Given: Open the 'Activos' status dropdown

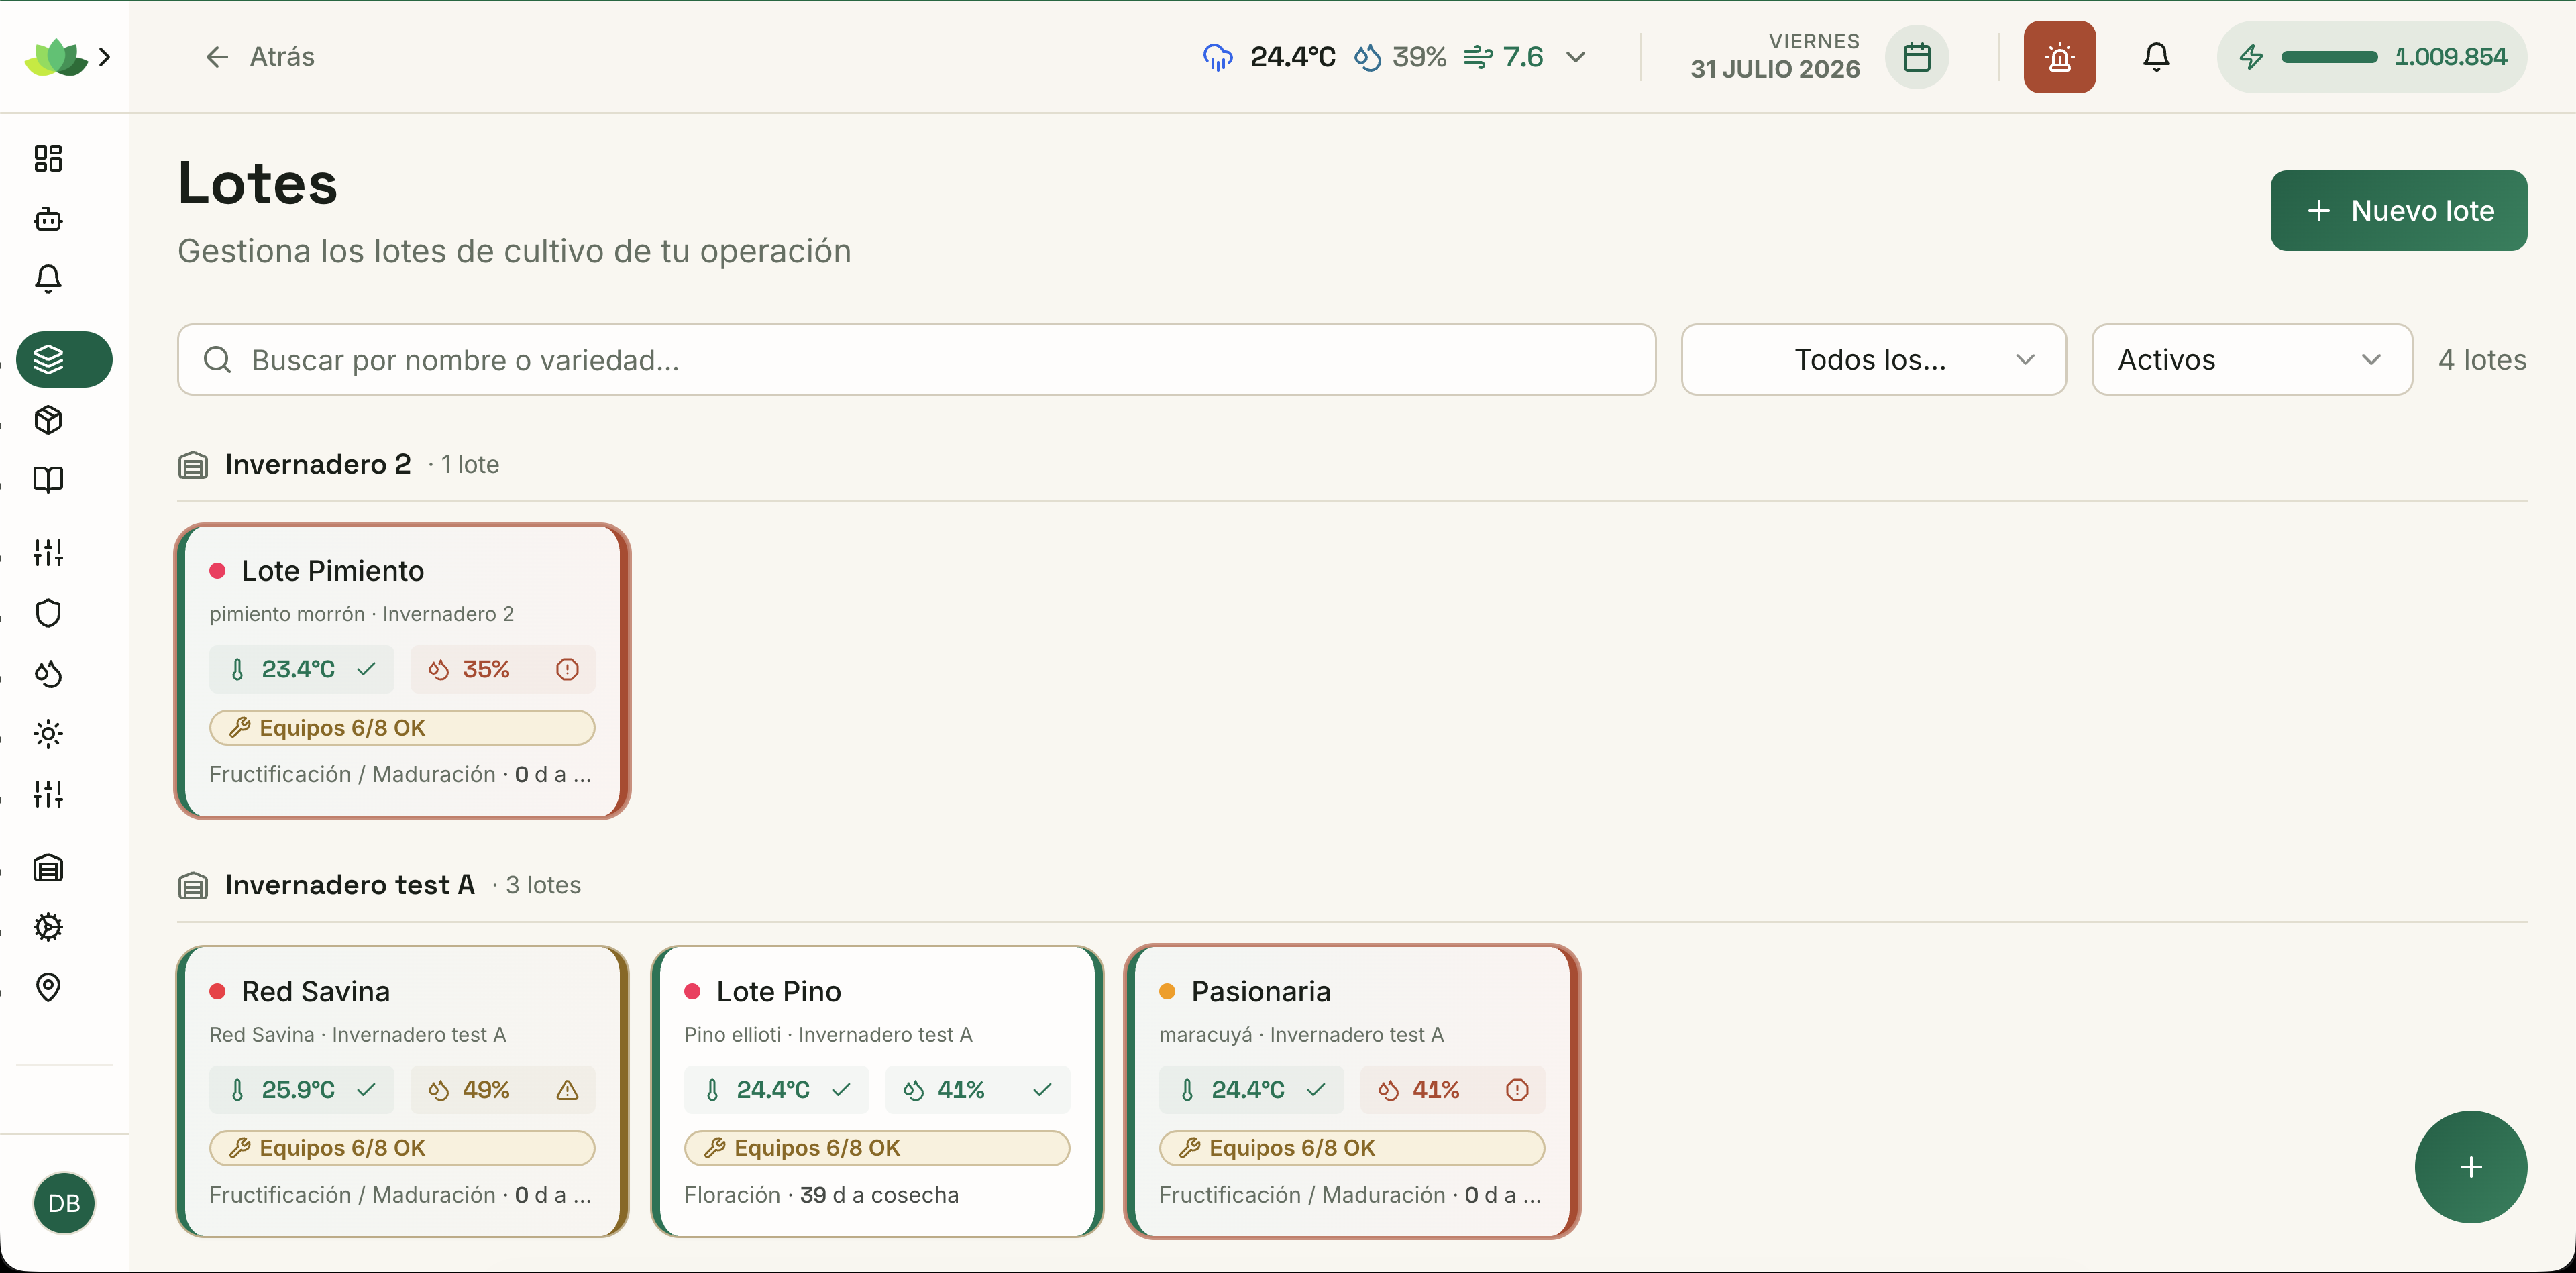Looking at the screenshot, I should point(2251,359).
